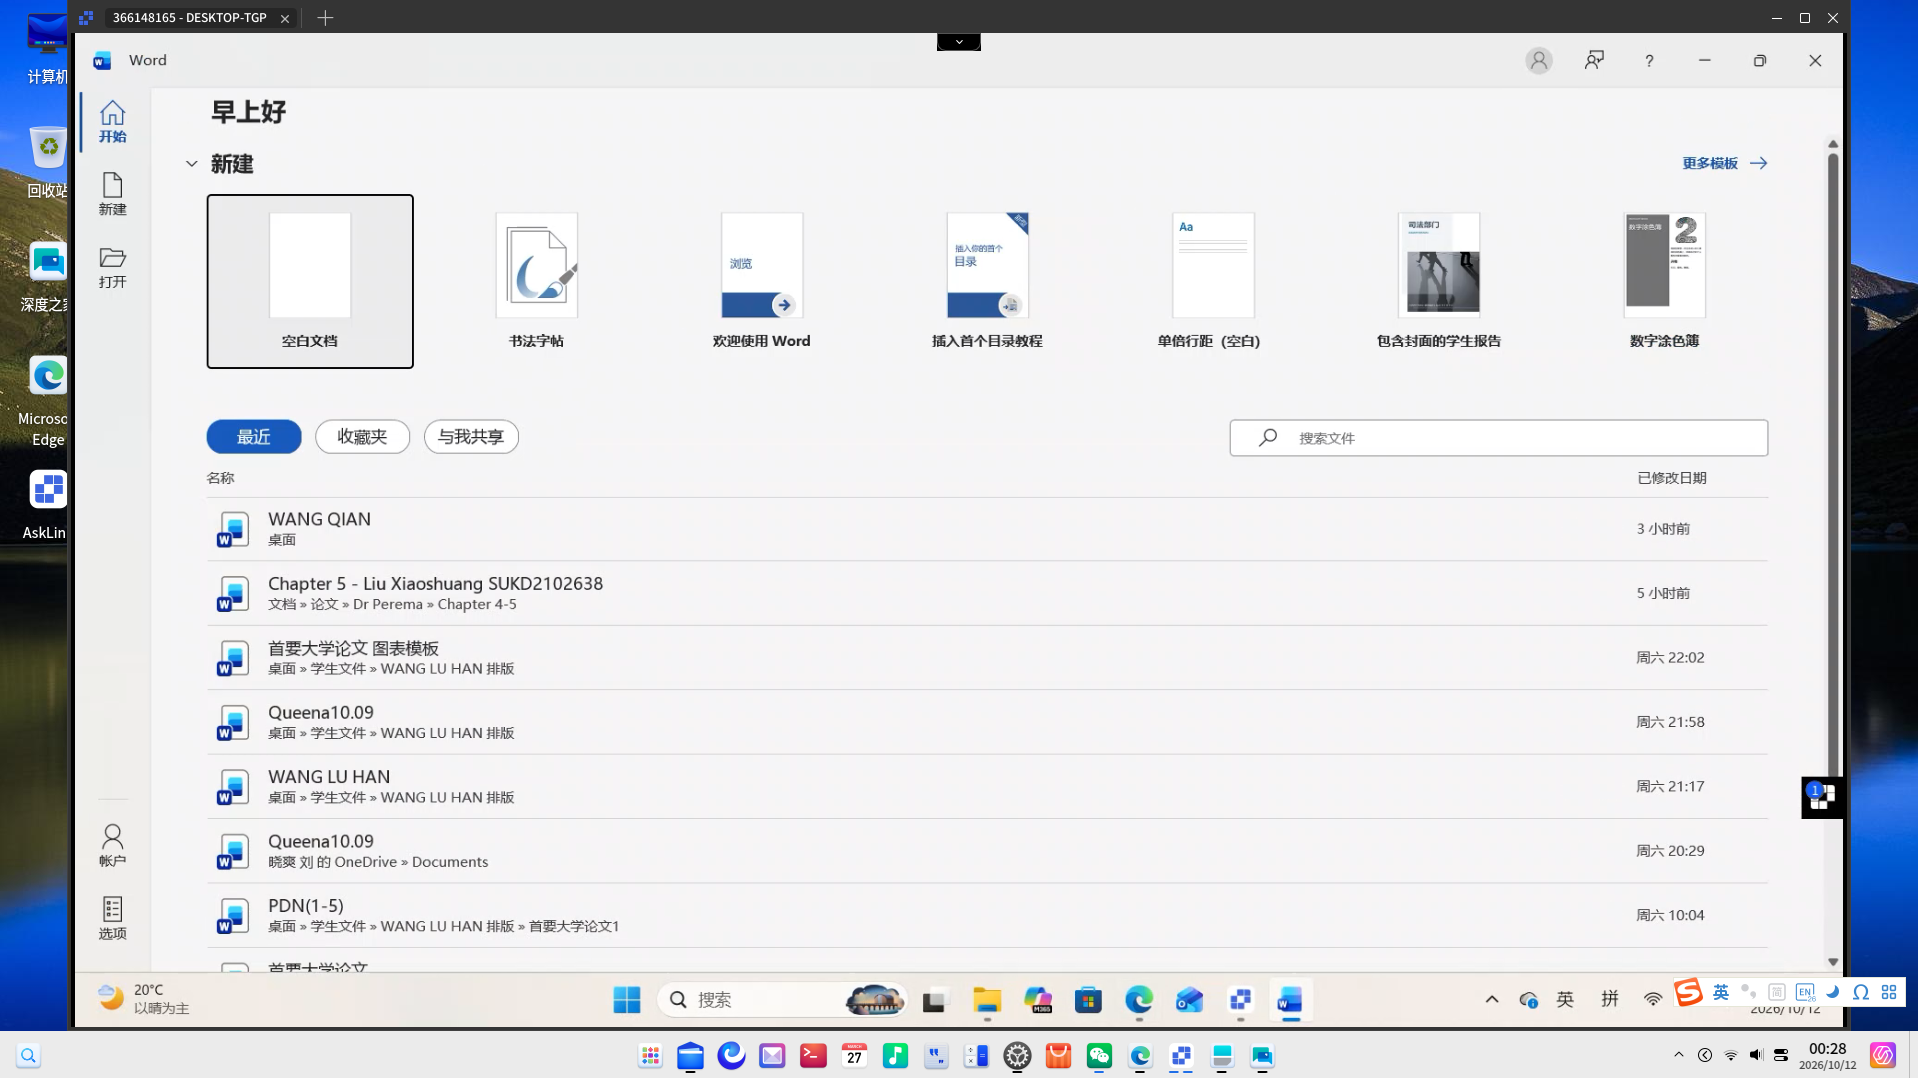Select the 新建 item in Word sidebar
The width and height of the screenshot is (1918, 1078).
point(112,194)
